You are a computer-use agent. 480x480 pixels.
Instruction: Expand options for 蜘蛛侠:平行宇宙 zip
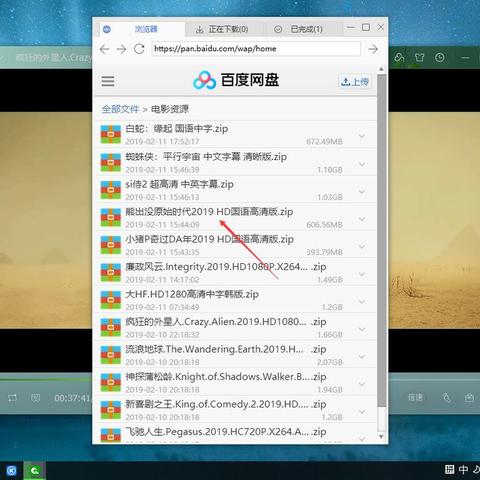[362, 164]
